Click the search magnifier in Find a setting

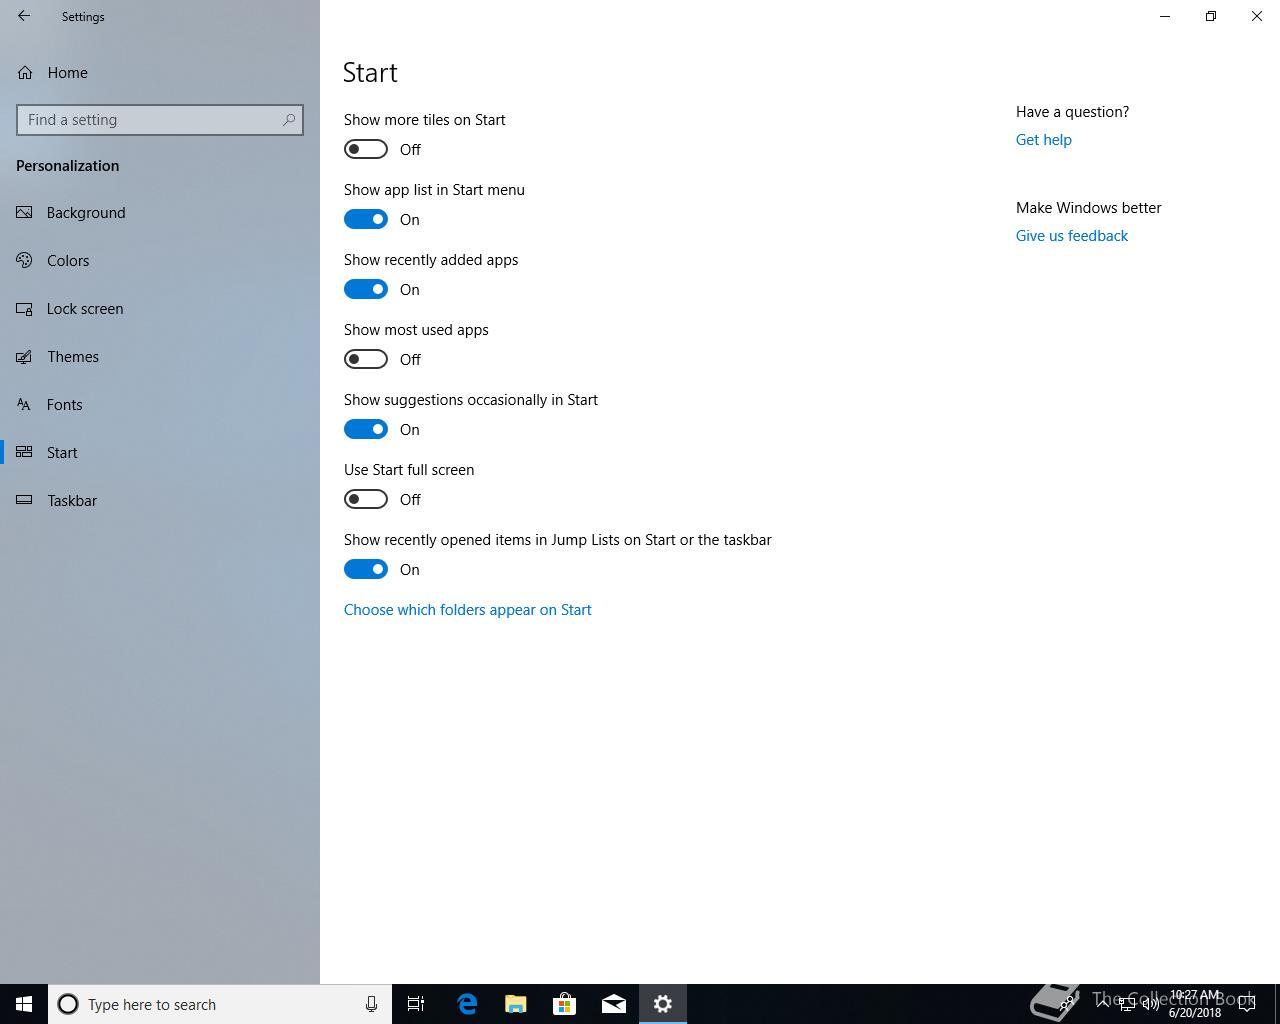point(289,120)
